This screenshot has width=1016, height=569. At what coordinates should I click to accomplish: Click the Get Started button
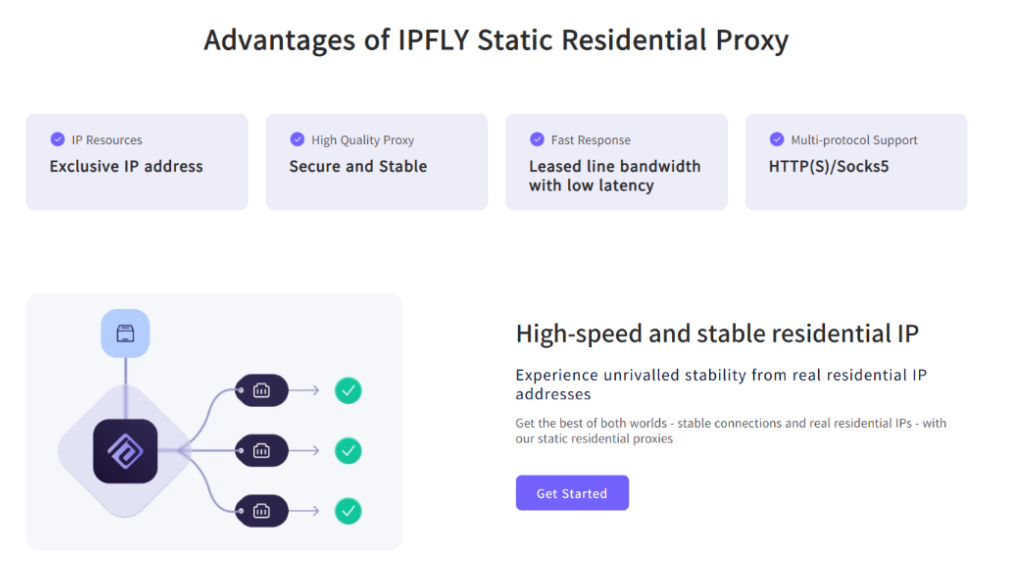coord(572,493)
